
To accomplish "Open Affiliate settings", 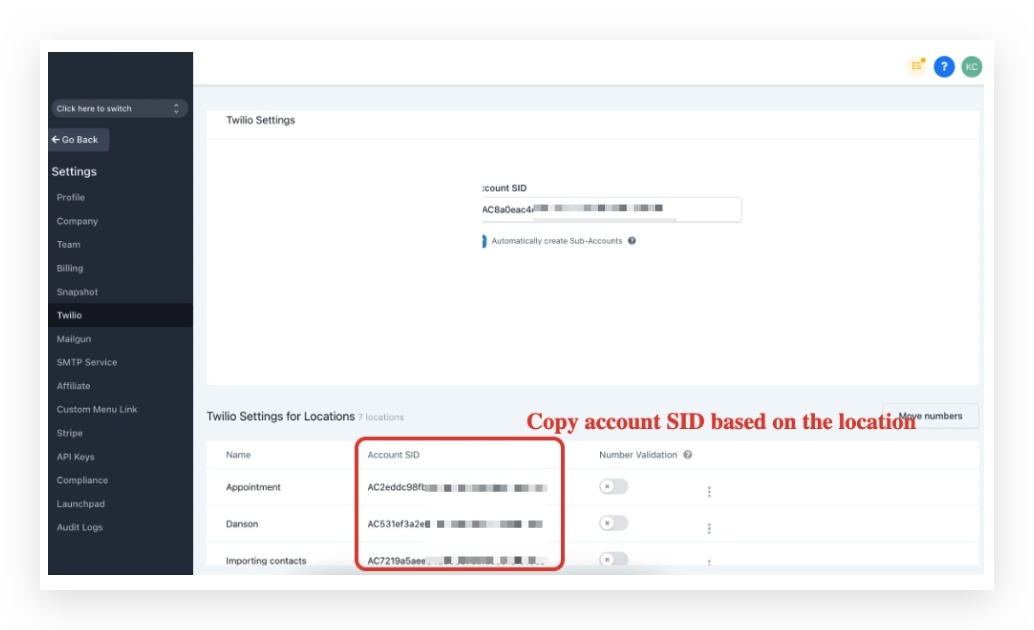I will (73, 386).
